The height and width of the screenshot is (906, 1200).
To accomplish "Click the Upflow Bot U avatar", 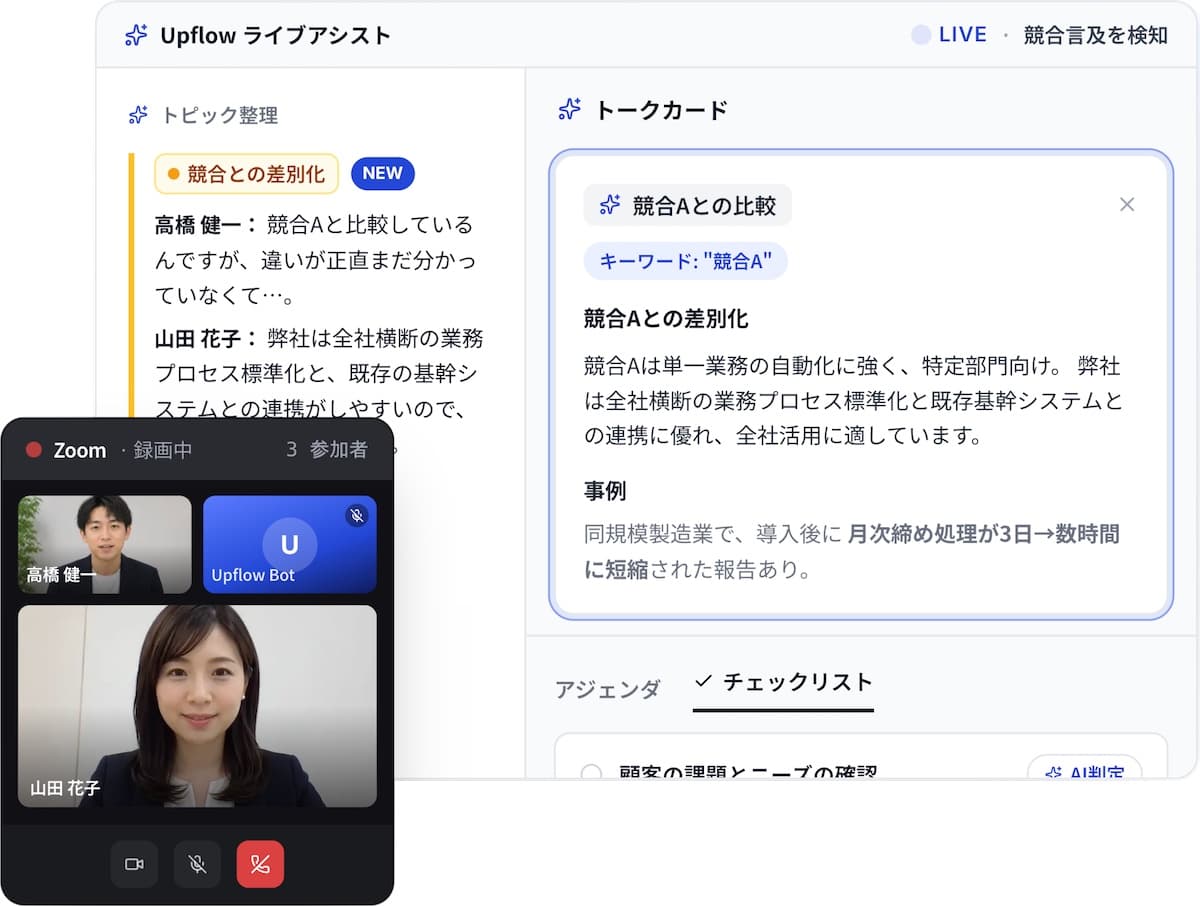I will pos(289,544).
